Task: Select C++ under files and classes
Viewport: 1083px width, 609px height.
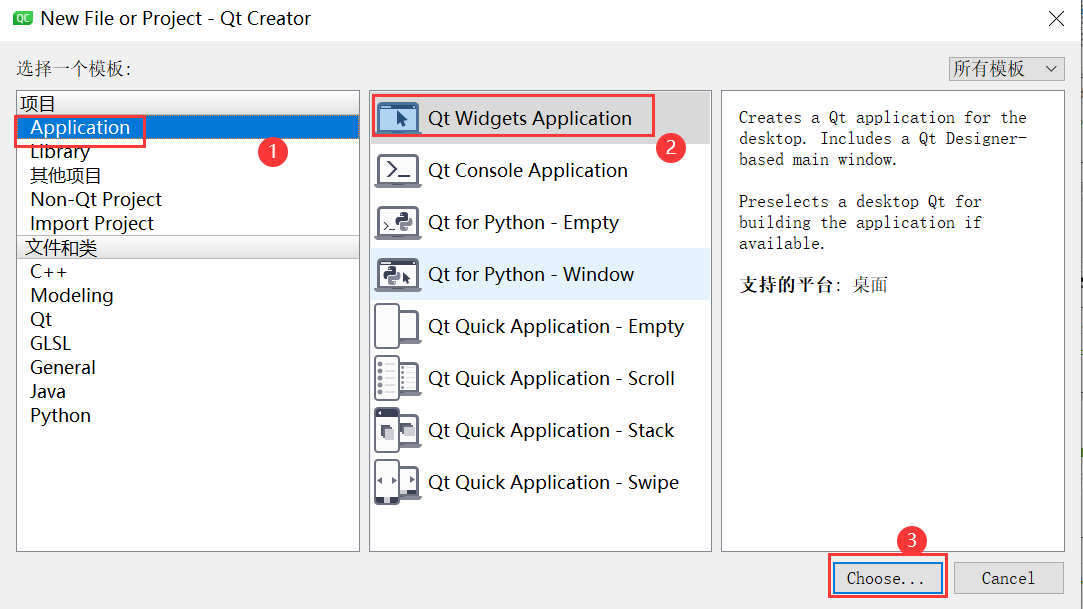Action: tap(188, 271)
